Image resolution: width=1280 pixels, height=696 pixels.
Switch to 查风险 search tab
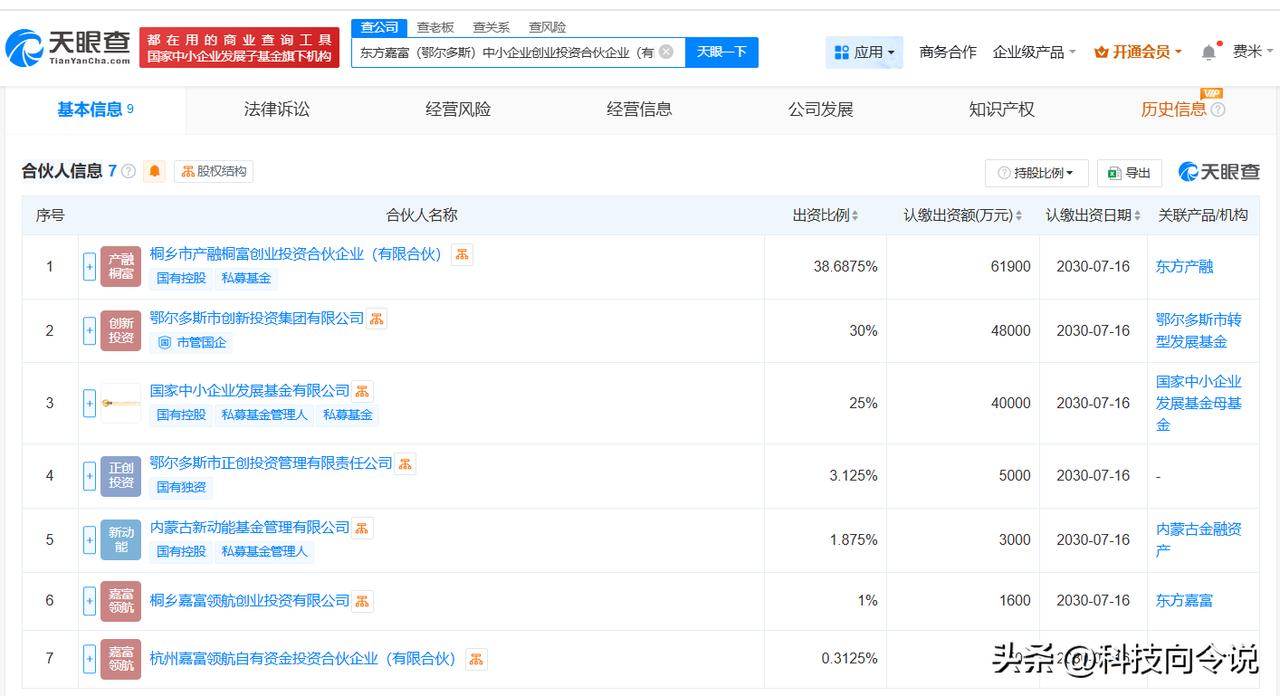(547, 27)
